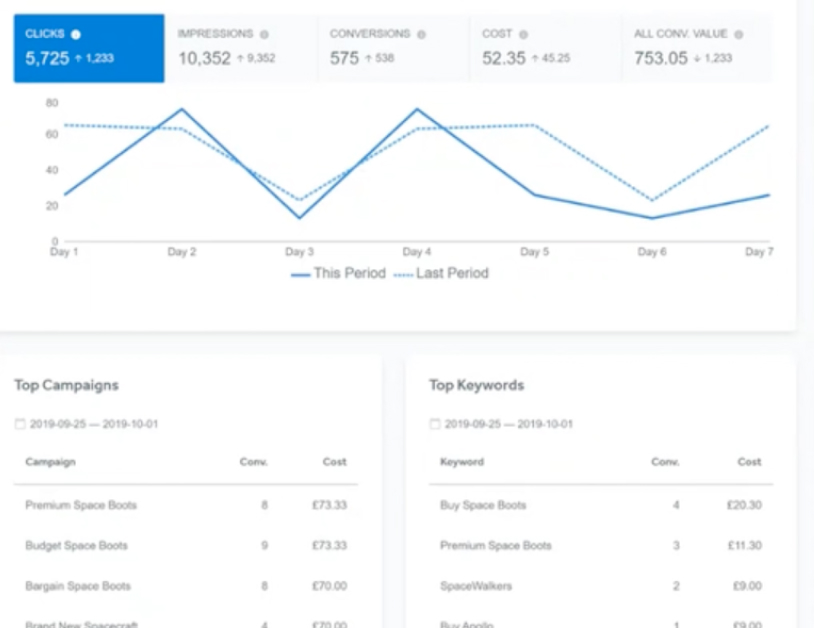Sort keywords by the Conv. column header
The image size is (814, 628).
(x=665, y=462)
